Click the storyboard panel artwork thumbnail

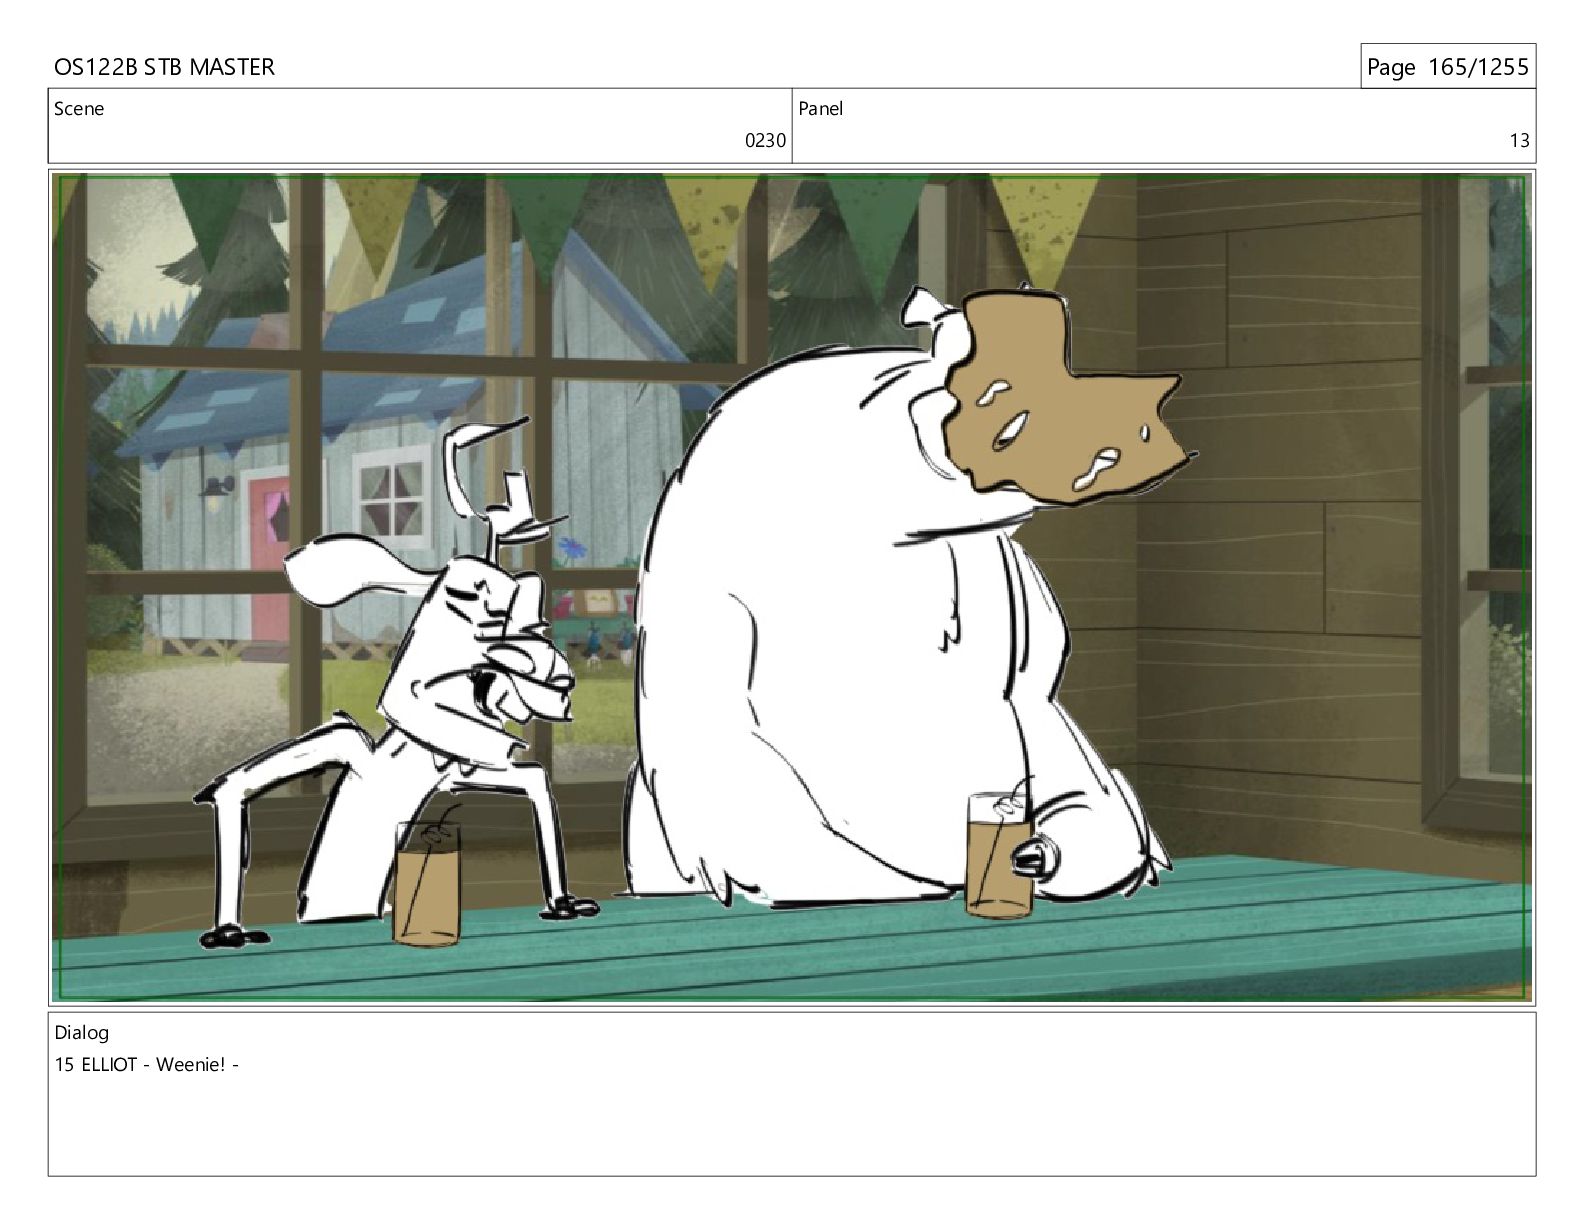792,587
